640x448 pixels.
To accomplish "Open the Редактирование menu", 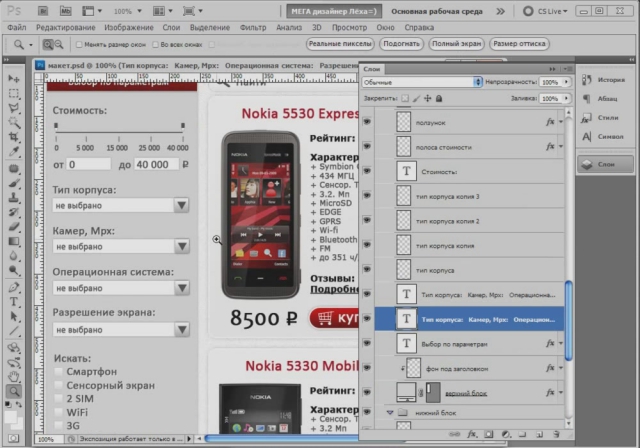I will pyautogui.click(x=66, y=27).
